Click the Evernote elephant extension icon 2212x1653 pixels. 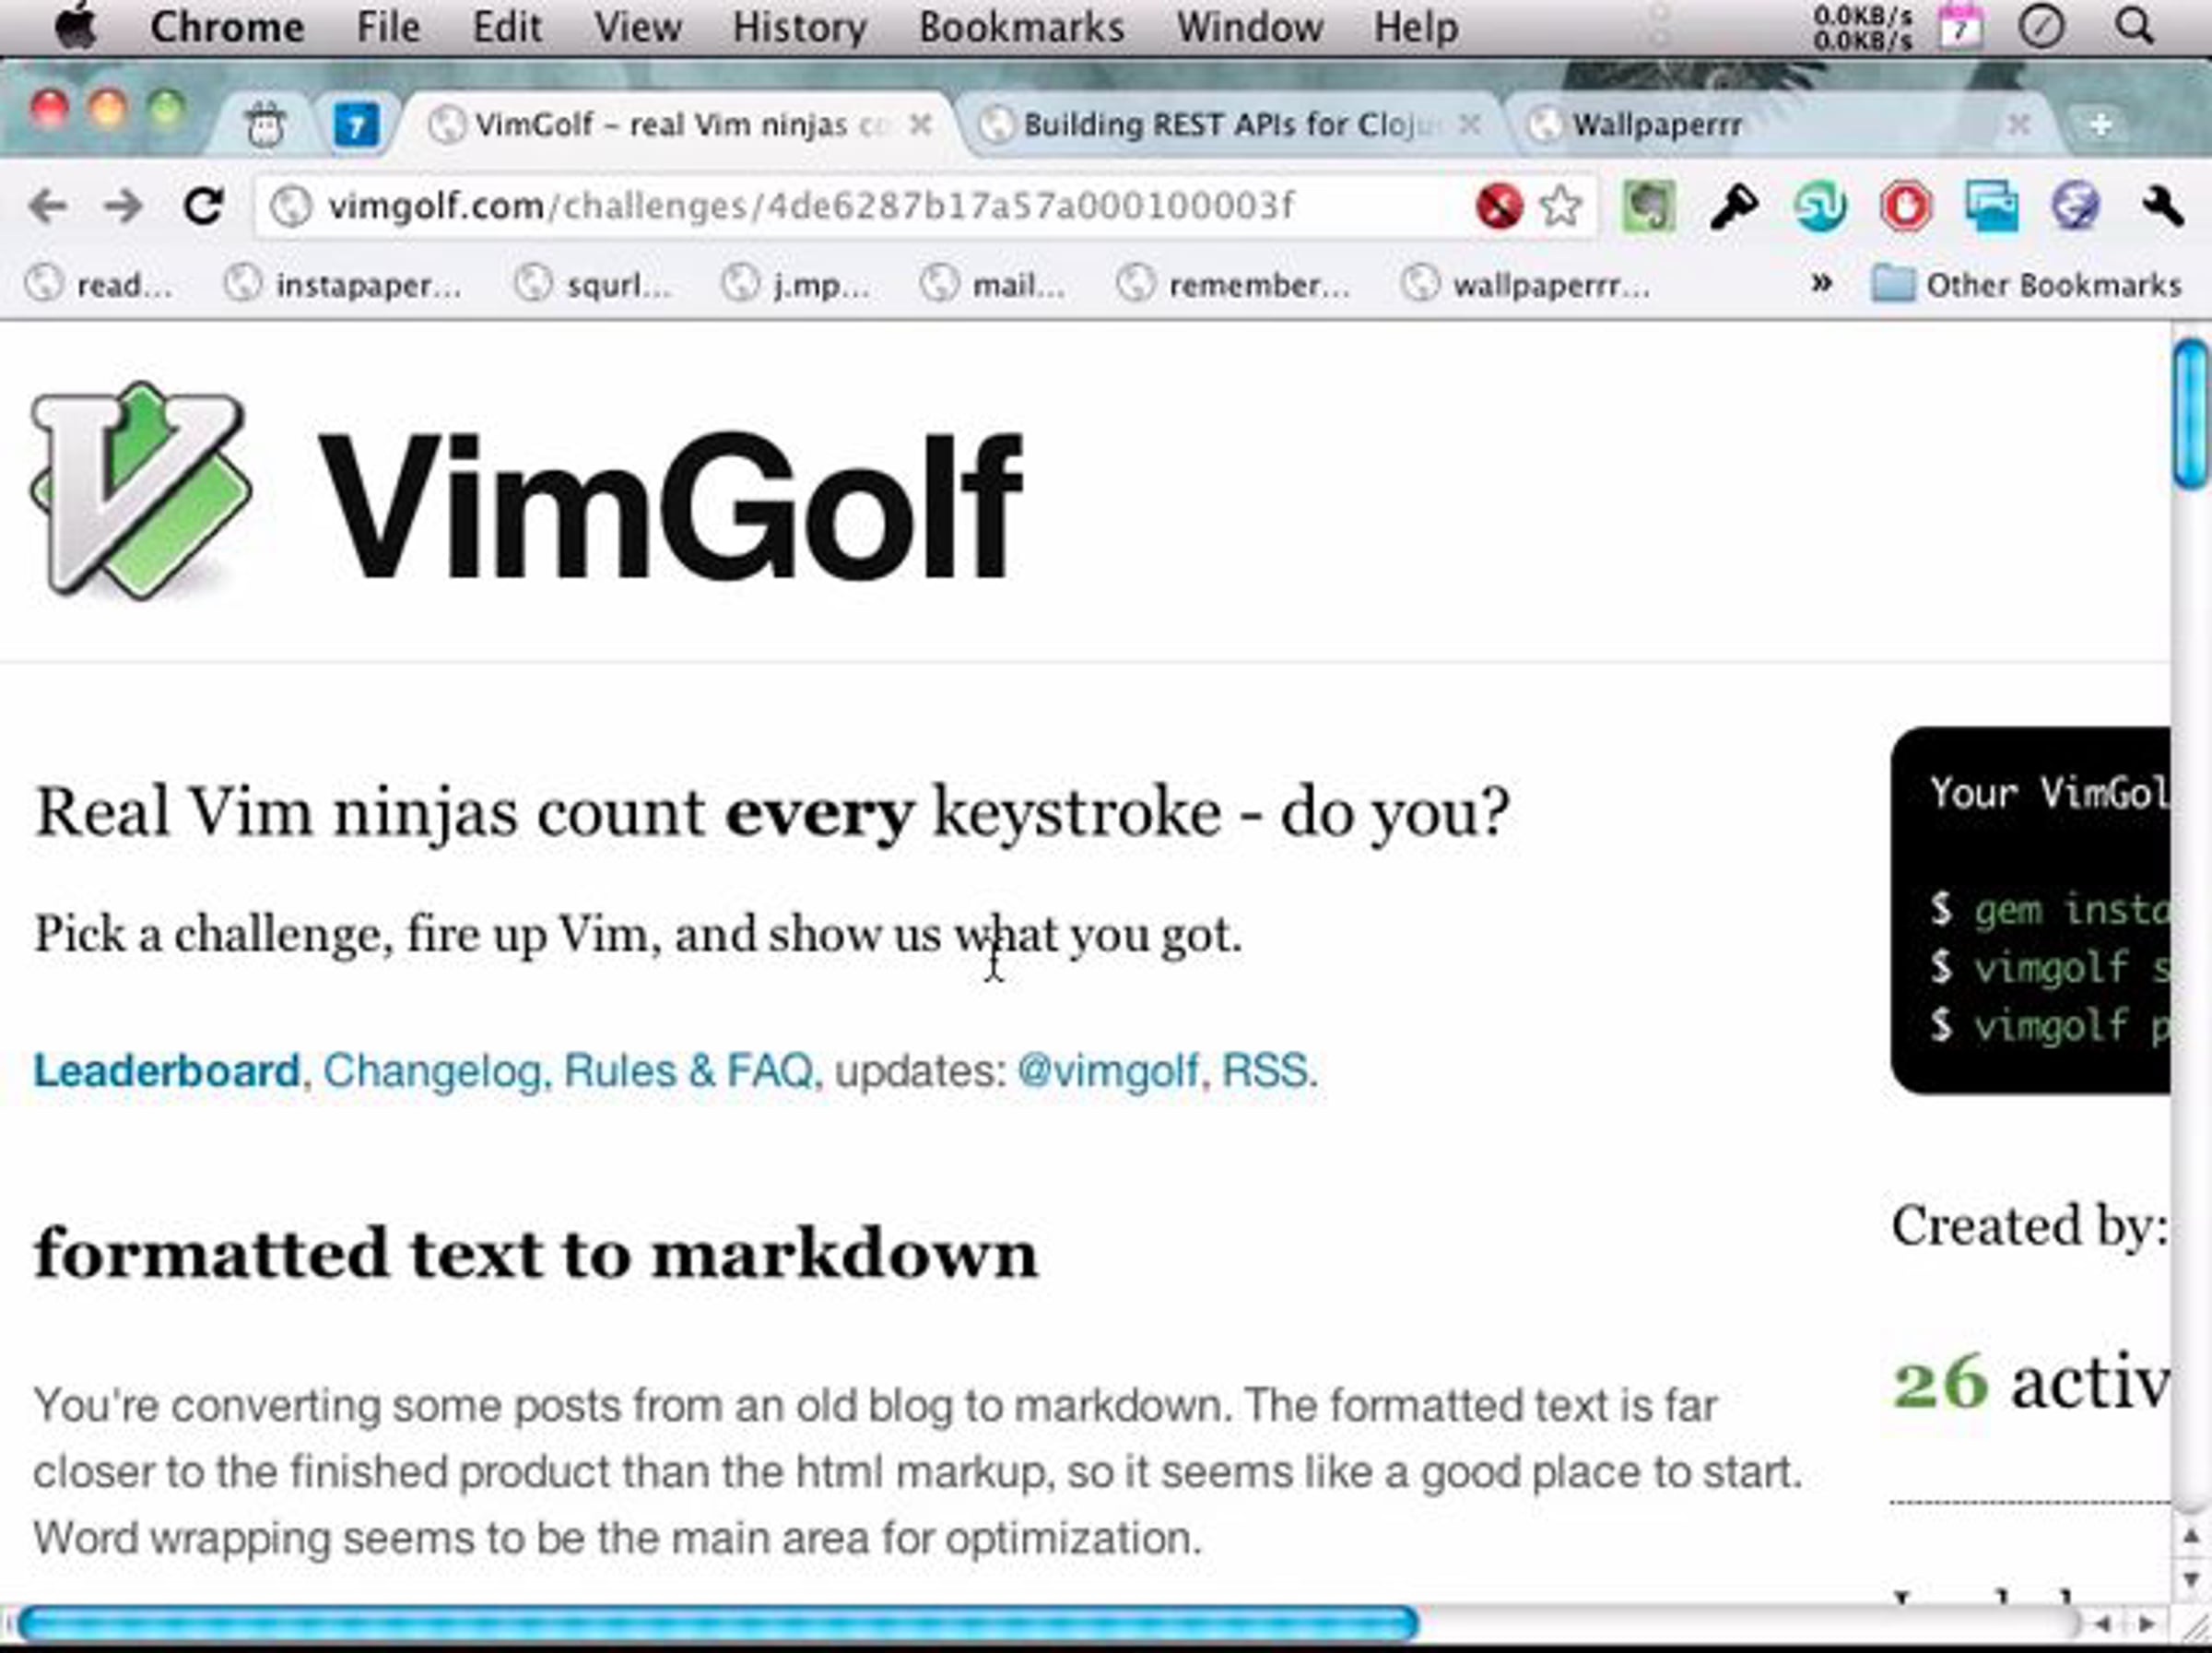tap(1648, 206)
